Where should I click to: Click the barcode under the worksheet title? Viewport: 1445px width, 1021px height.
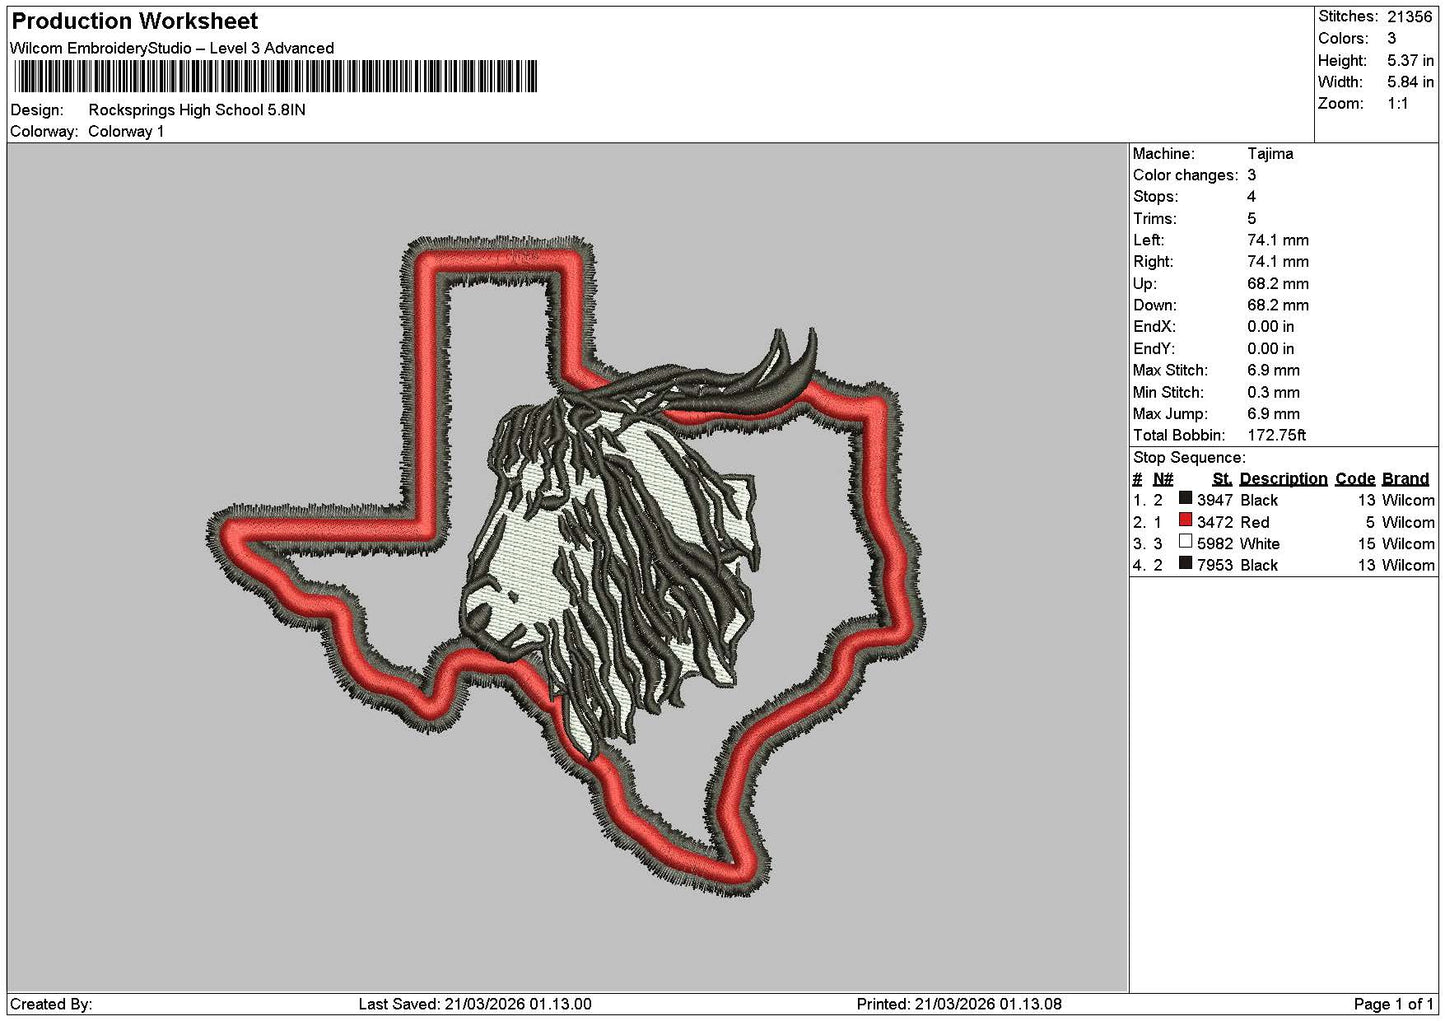tap(275, 77)
